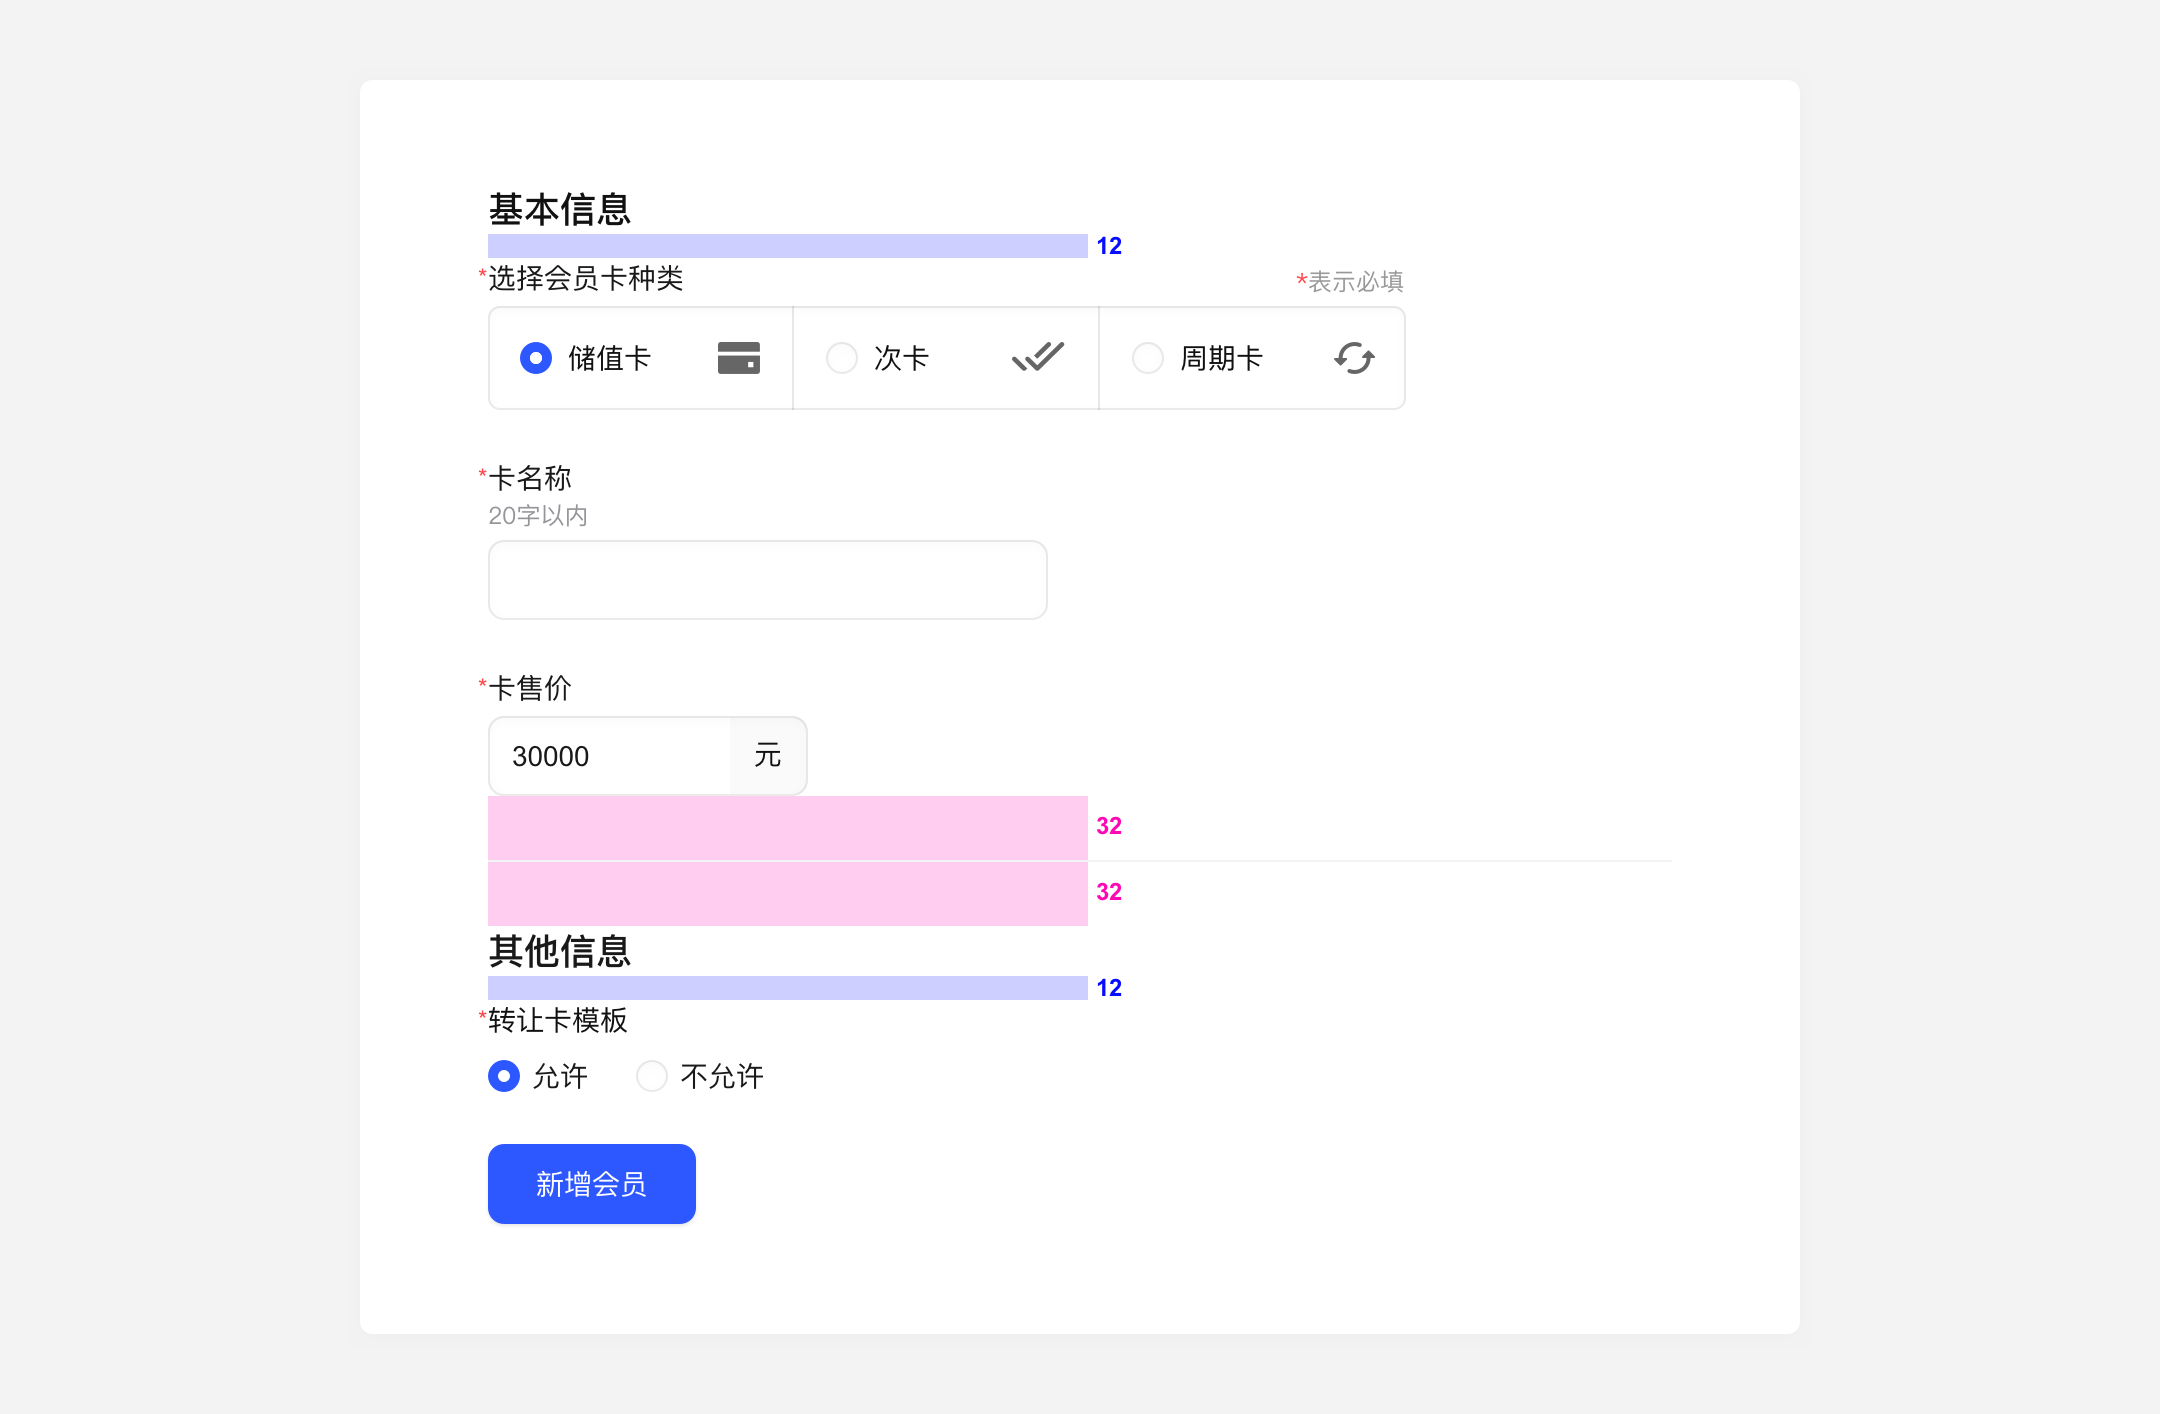Click the 周期卡 option label text
Image resolution: width=2160 pixels, height=1414 pixels.
pyautogui.click(x=1221, y=358)
